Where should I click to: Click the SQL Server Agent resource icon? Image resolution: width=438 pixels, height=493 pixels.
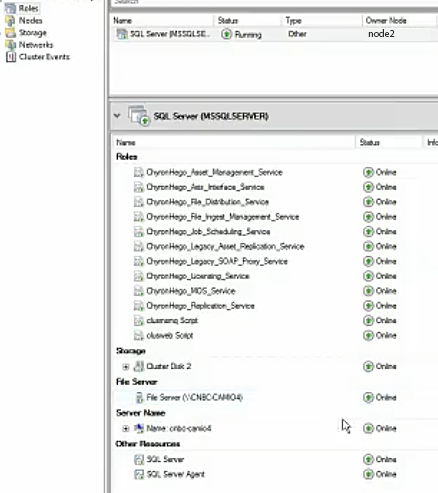pyautogui.click(x=139, y=474)
